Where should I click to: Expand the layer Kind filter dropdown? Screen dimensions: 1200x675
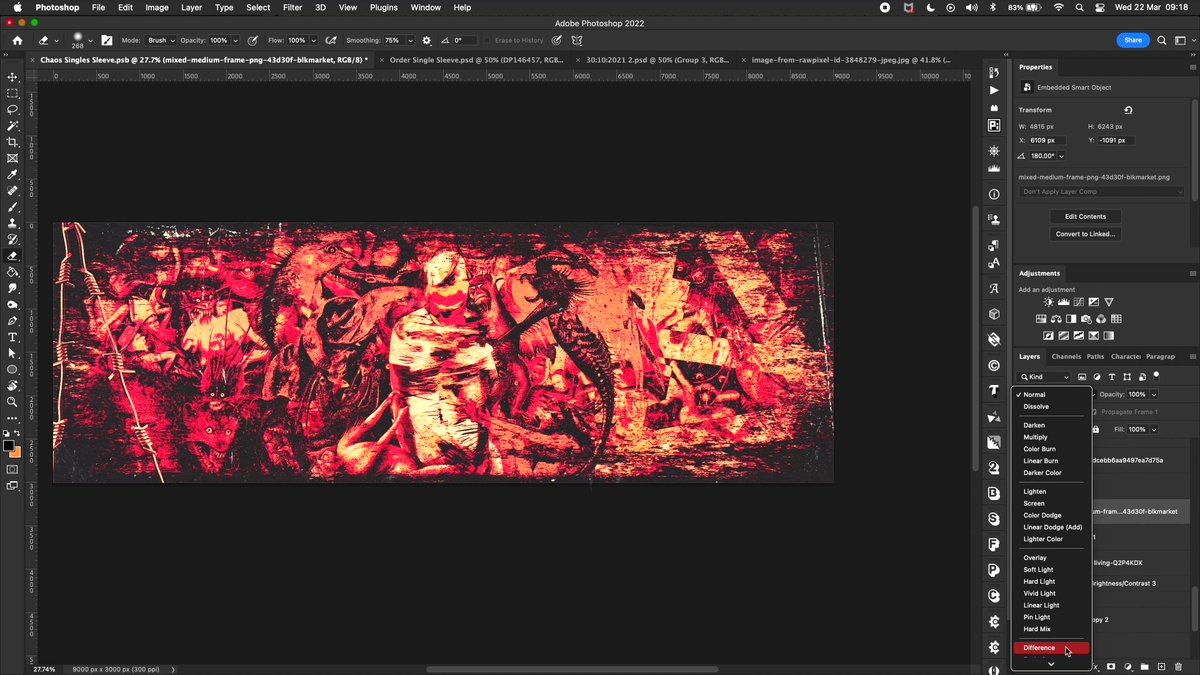point(1045,377)
